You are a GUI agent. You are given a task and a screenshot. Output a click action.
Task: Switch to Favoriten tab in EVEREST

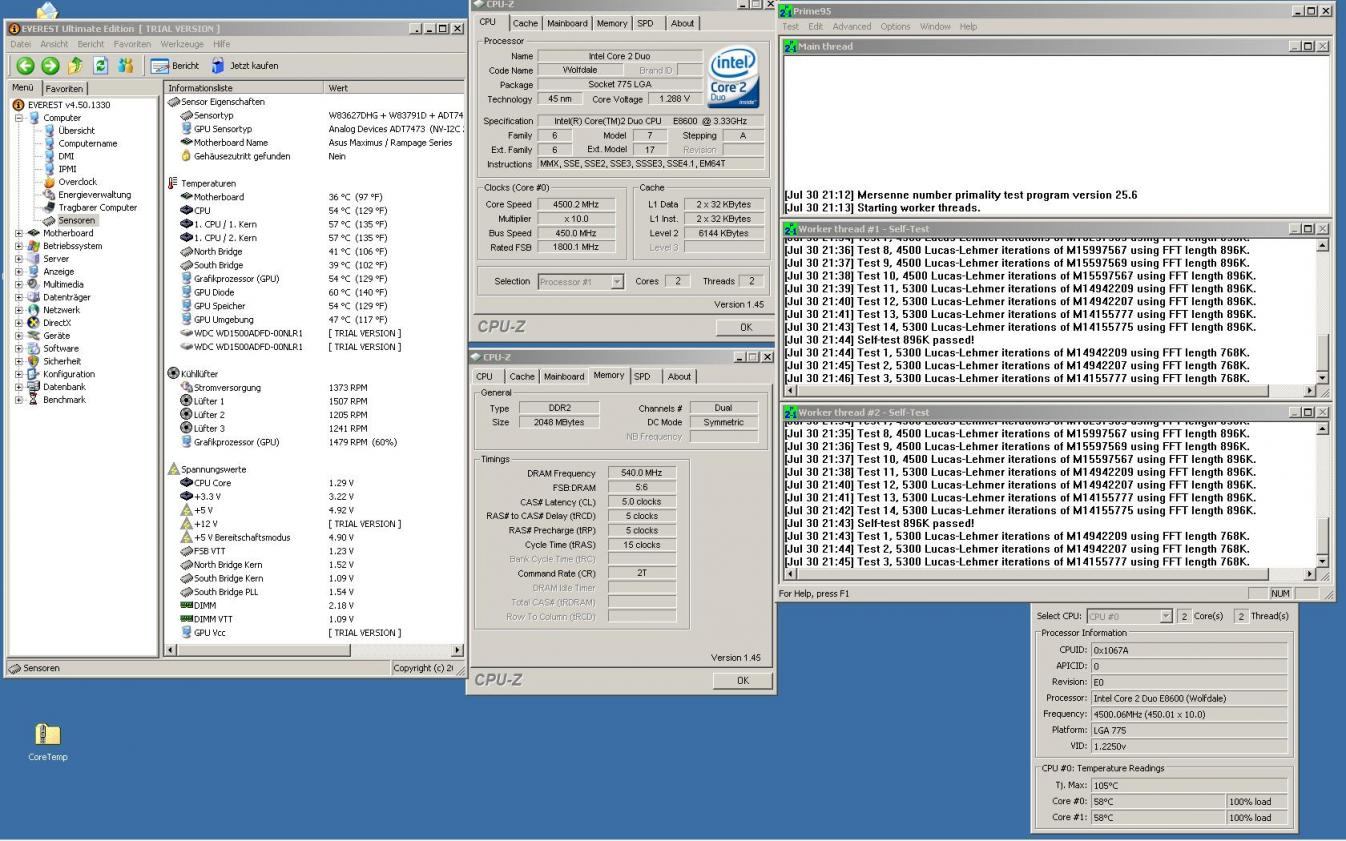click(x=64, y=88)
